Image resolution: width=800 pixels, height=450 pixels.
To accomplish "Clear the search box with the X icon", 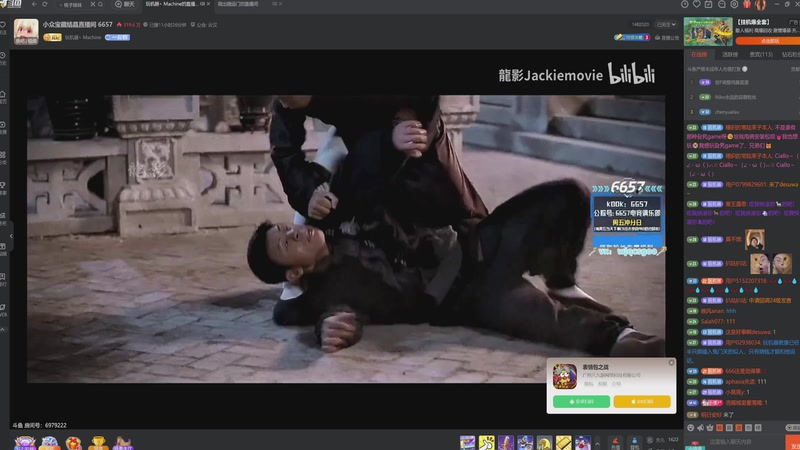I will click(x=92, y=4).
